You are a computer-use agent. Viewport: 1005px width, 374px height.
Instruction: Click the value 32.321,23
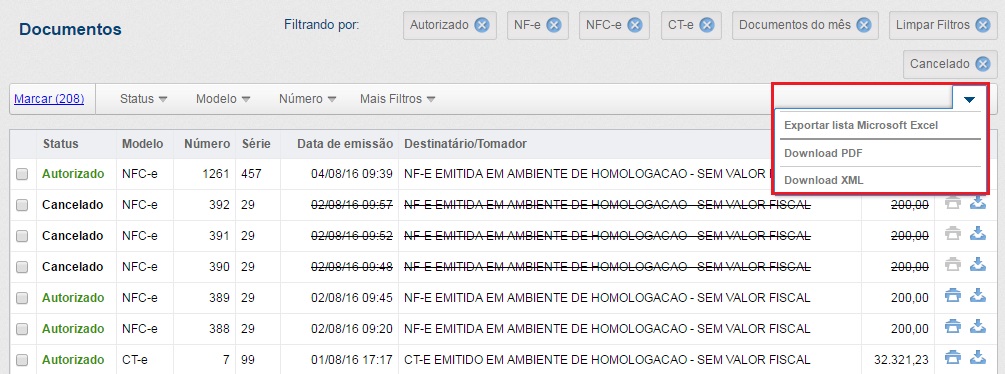coord(901,359)
